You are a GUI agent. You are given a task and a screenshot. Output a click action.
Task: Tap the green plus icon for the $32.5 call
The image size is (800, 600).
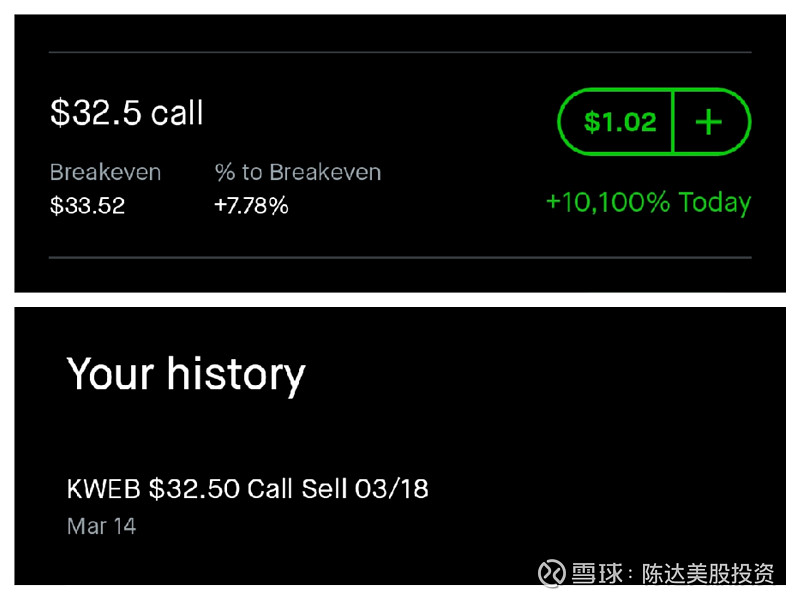pyautogui.click(x=709, y=122)
